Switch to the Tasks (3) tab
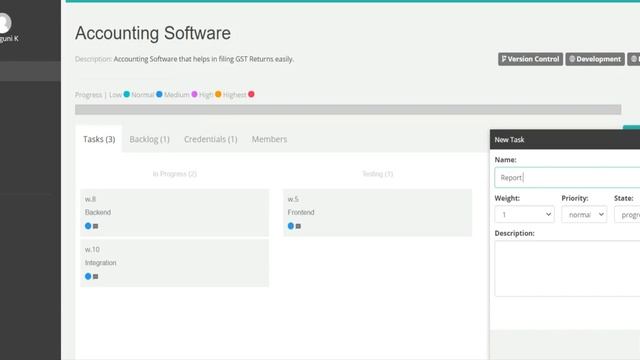 coord(99,139)
